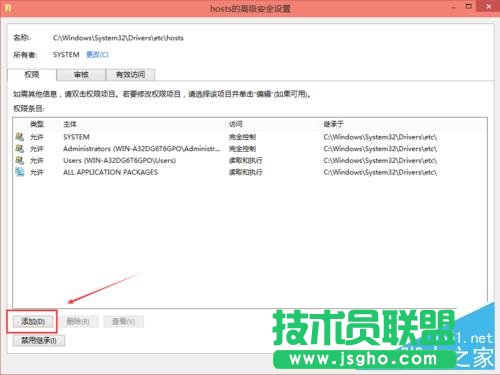Click the 删除(R) button
This screenshot has width=500, height=375.
[x=78, y=322]
